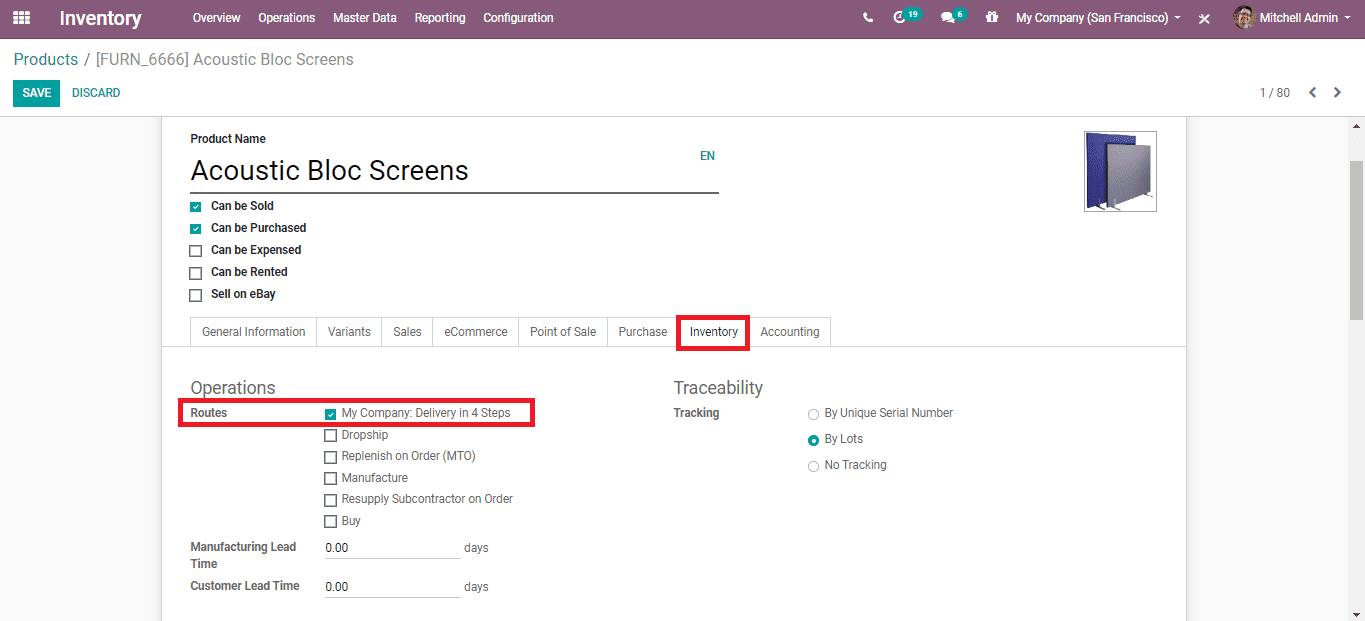This screenshot has height=621, width=1365.
Task: Click the gift icon in top bar
Action: click(x=992, y=18)
